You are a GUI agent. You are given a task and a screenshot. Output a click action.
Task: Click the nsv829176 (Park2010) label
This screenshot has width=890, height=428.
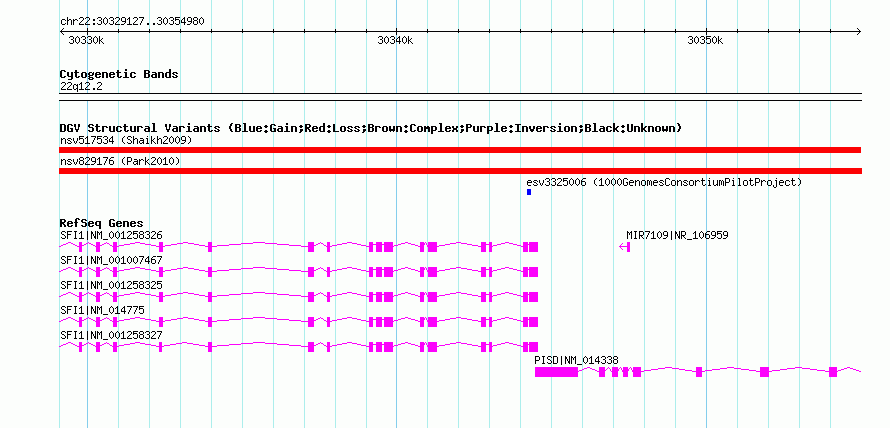[x=120, y=161]
